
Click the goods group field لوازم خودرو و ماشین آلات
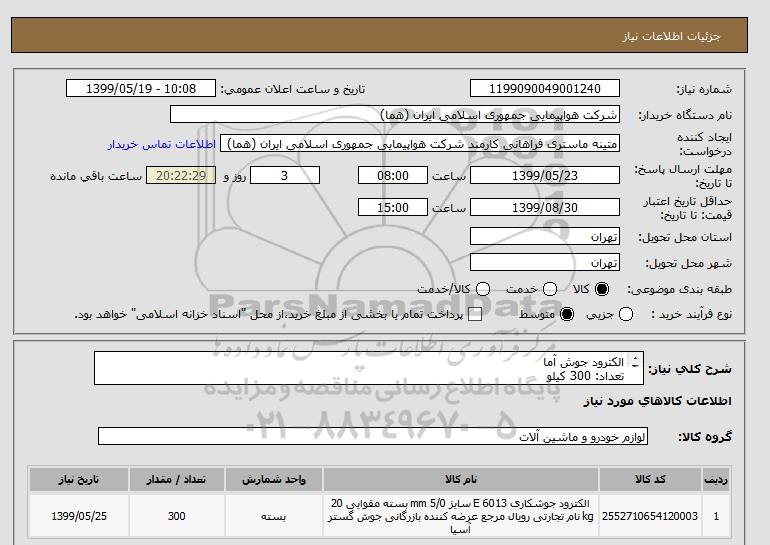pos(373,436)
